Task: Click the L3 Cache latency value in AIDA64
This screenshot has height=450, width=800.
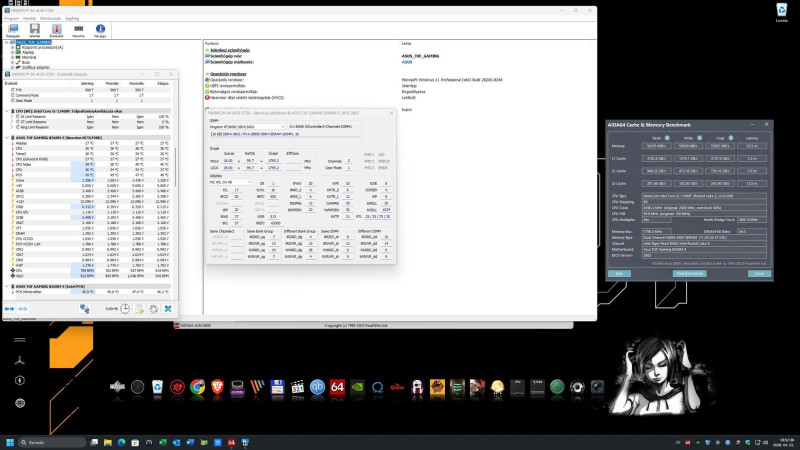Action: tap(752, 183)
